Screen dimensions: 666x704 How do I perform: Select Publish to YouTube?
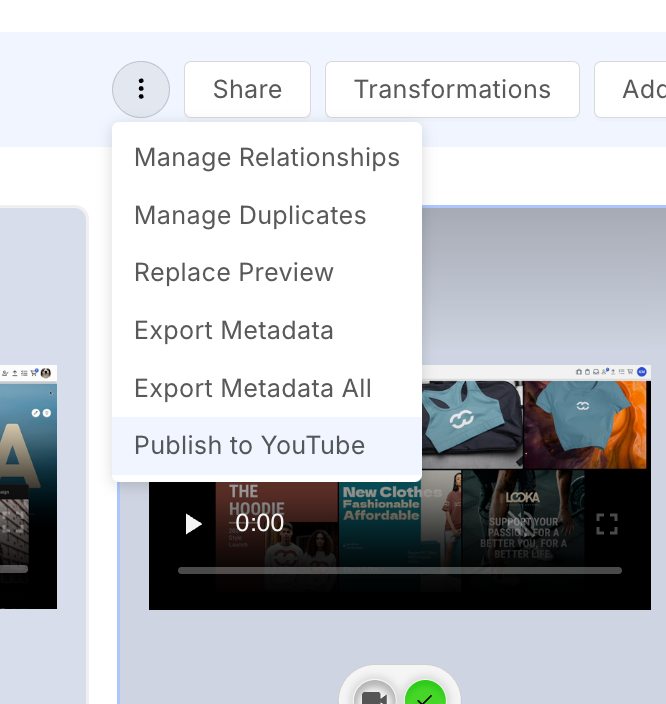(250, 446)
